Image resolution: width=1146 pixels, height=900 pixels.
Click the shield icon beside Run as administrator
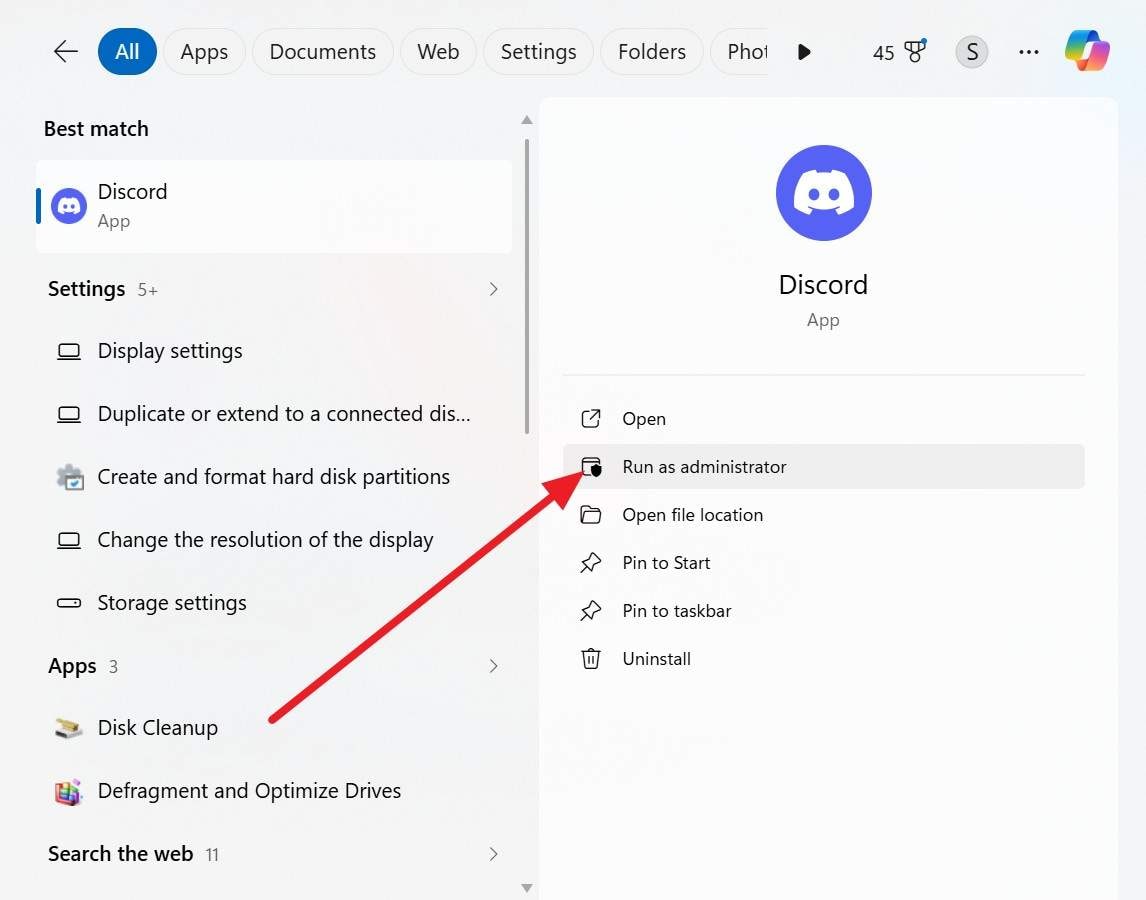[591, 466]
